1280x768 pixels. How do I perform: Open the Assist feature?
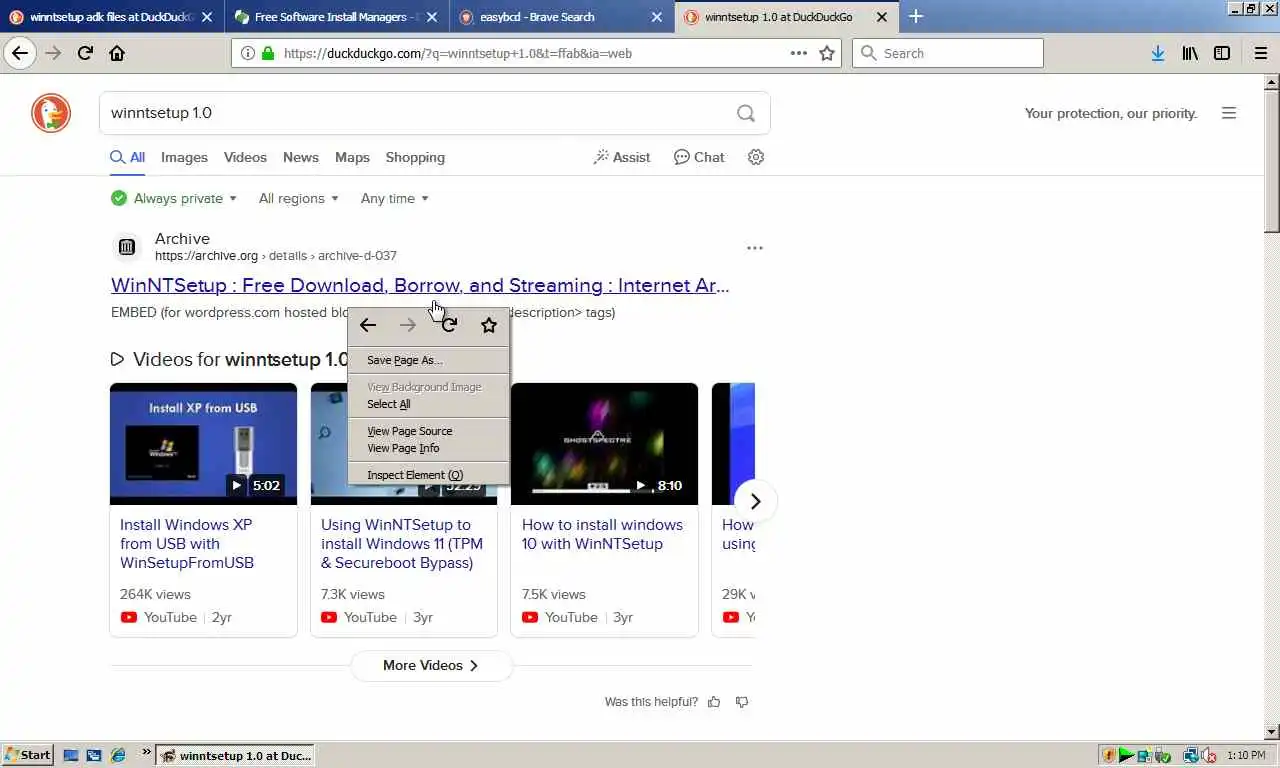pyautogui.click(x=621, y=157)
